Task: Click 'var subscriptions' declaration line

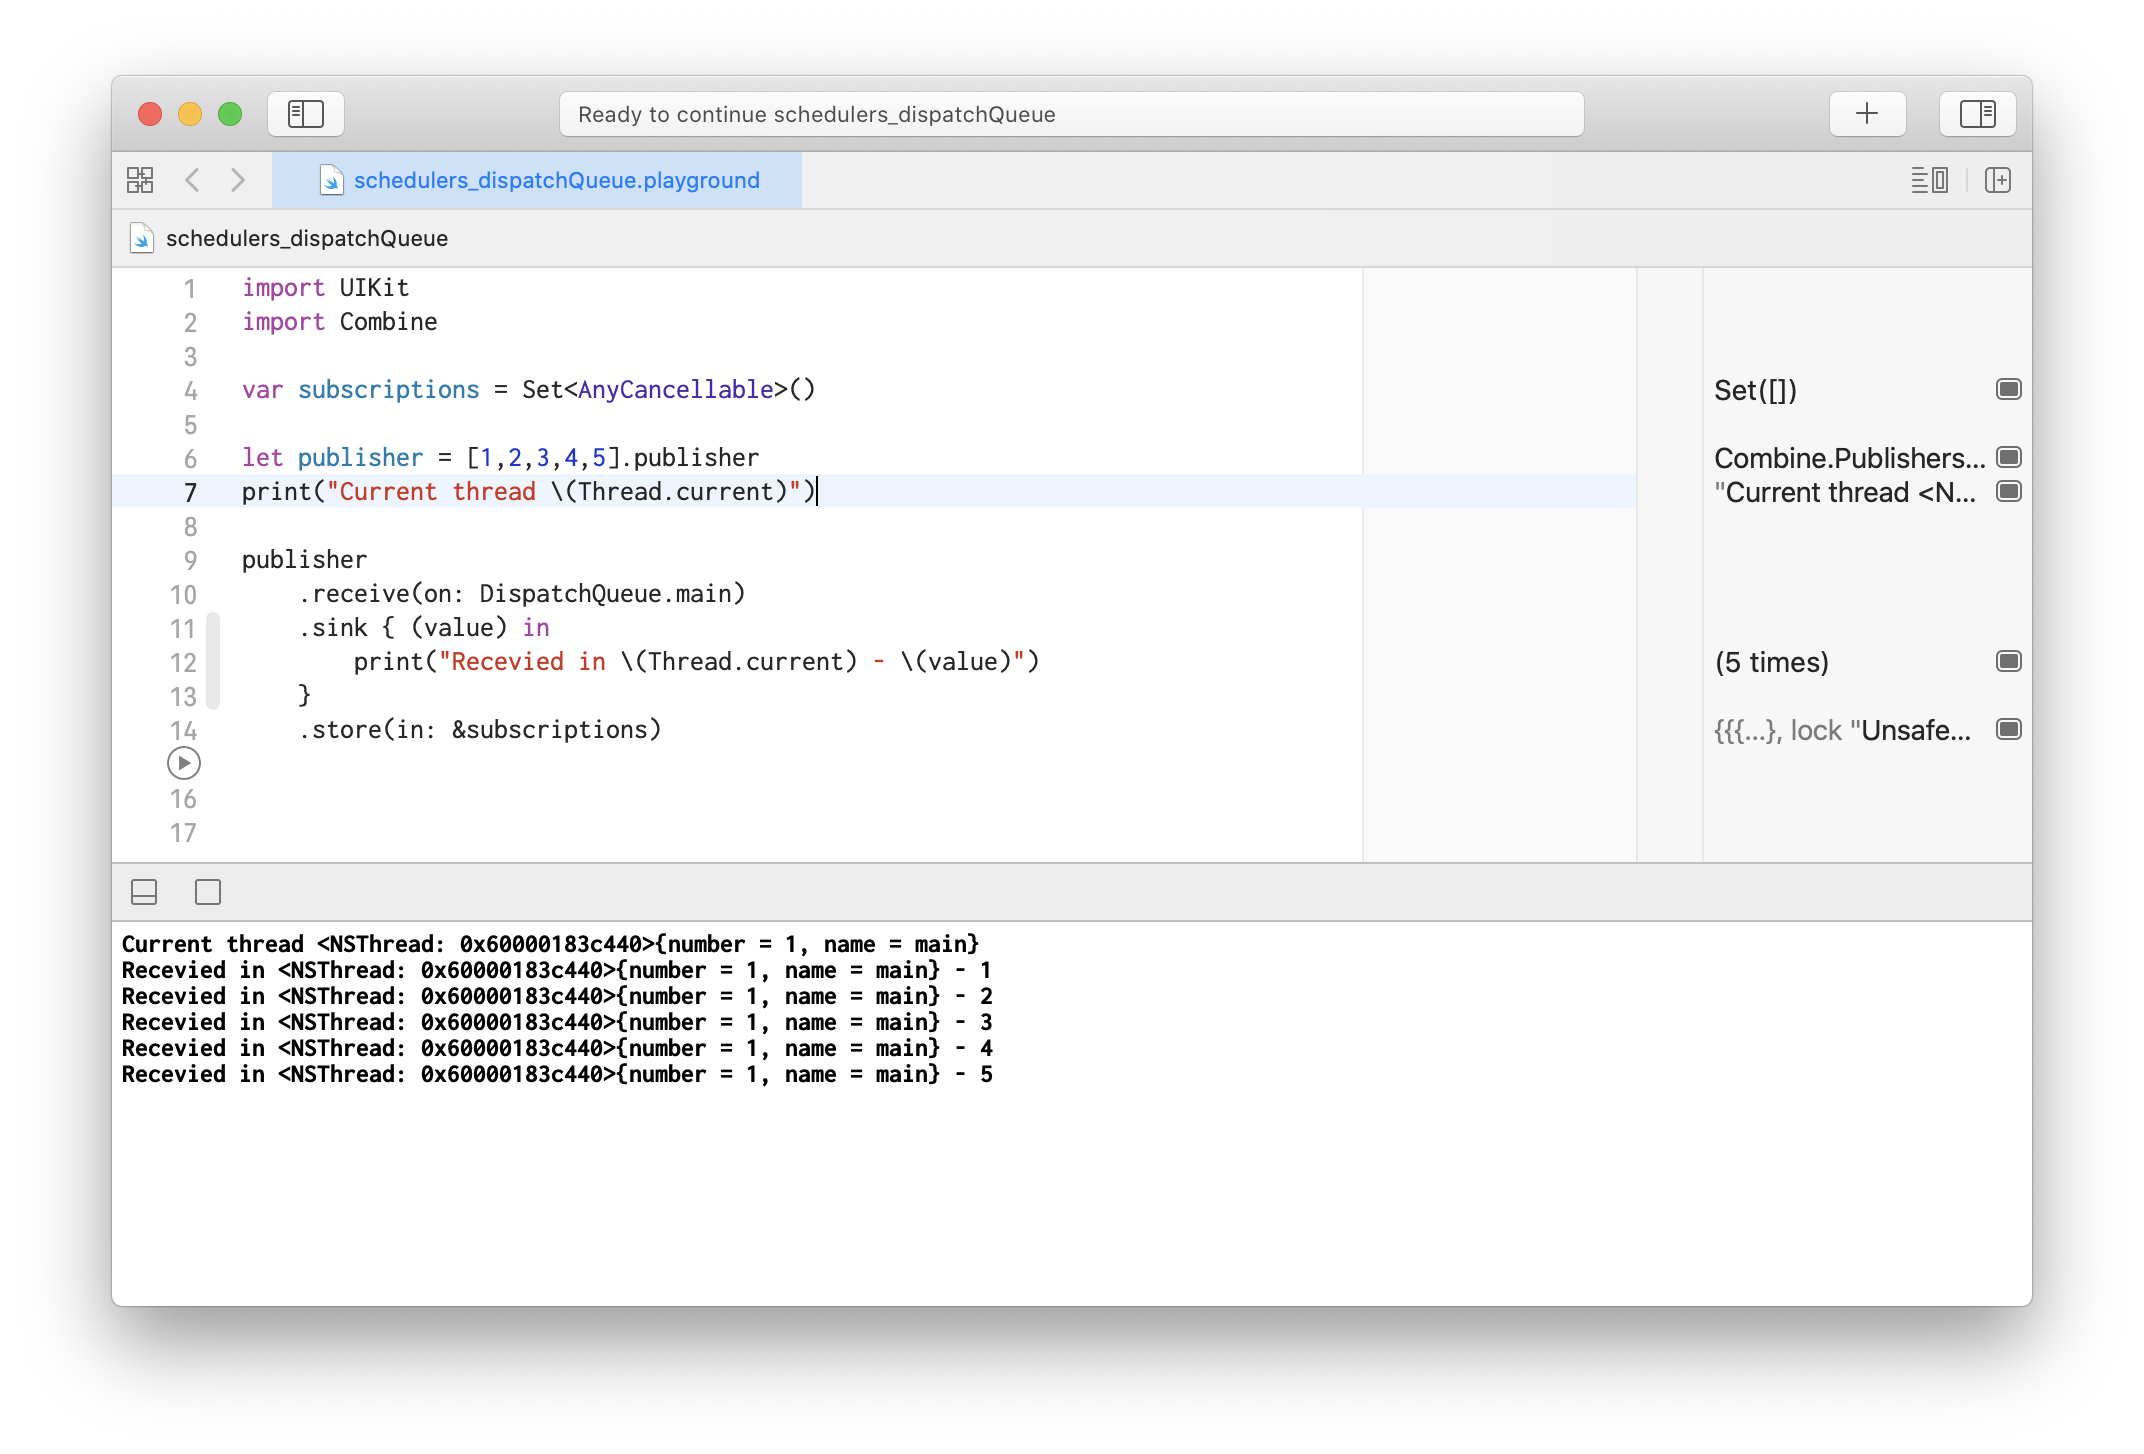Action: (529, 390)
